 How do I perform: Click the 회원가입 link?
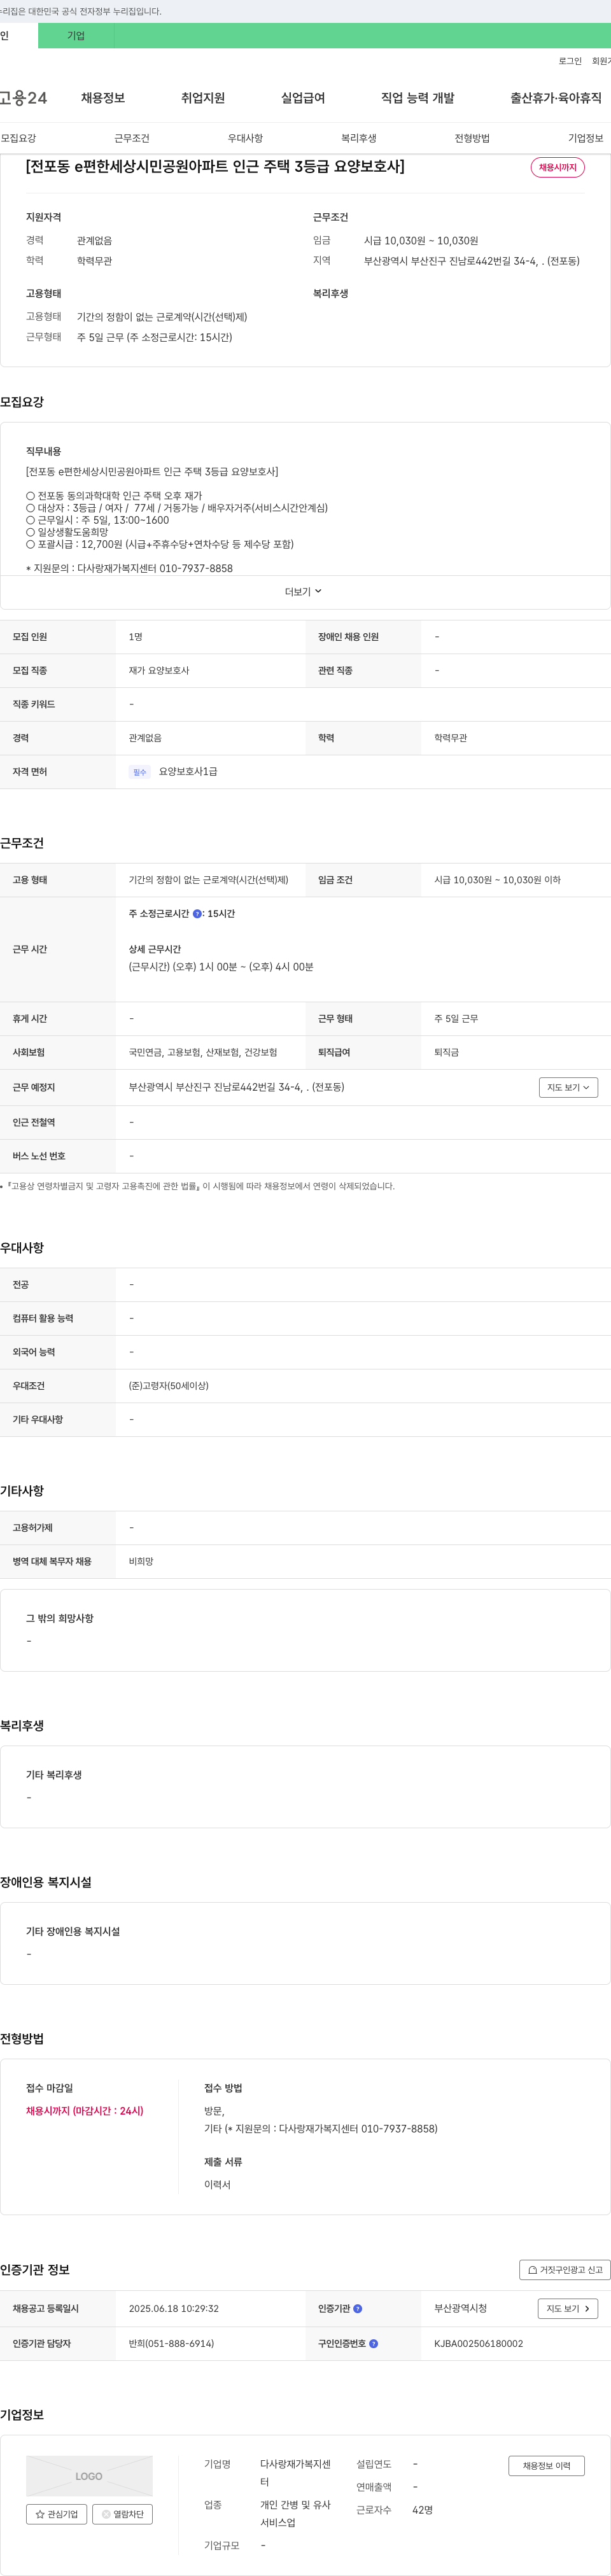[x=601, y=61]
